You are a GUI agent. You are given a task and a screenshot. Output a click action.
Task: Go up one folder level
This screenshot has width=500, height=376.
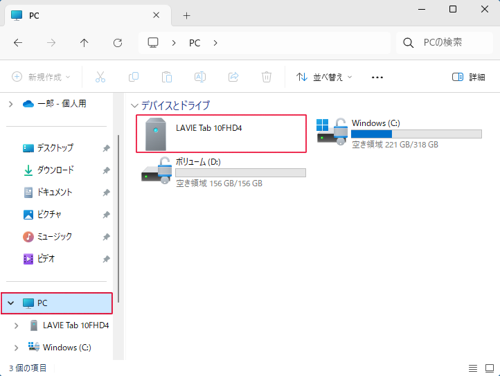click(x=84, y=43)
